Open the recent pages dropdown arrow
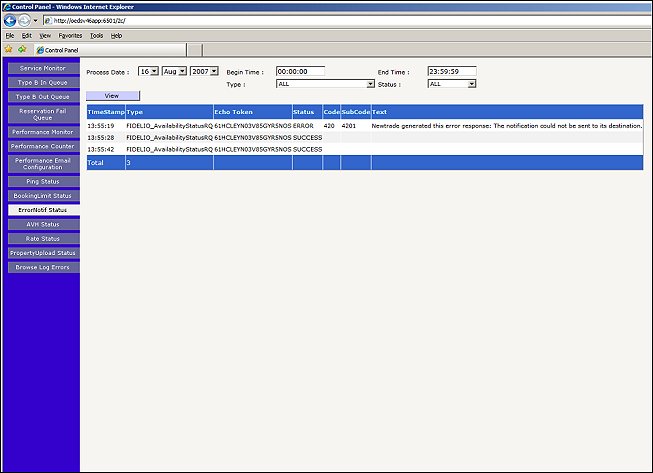653x473 pixels. pyautogui.click(x=37, y=21)
